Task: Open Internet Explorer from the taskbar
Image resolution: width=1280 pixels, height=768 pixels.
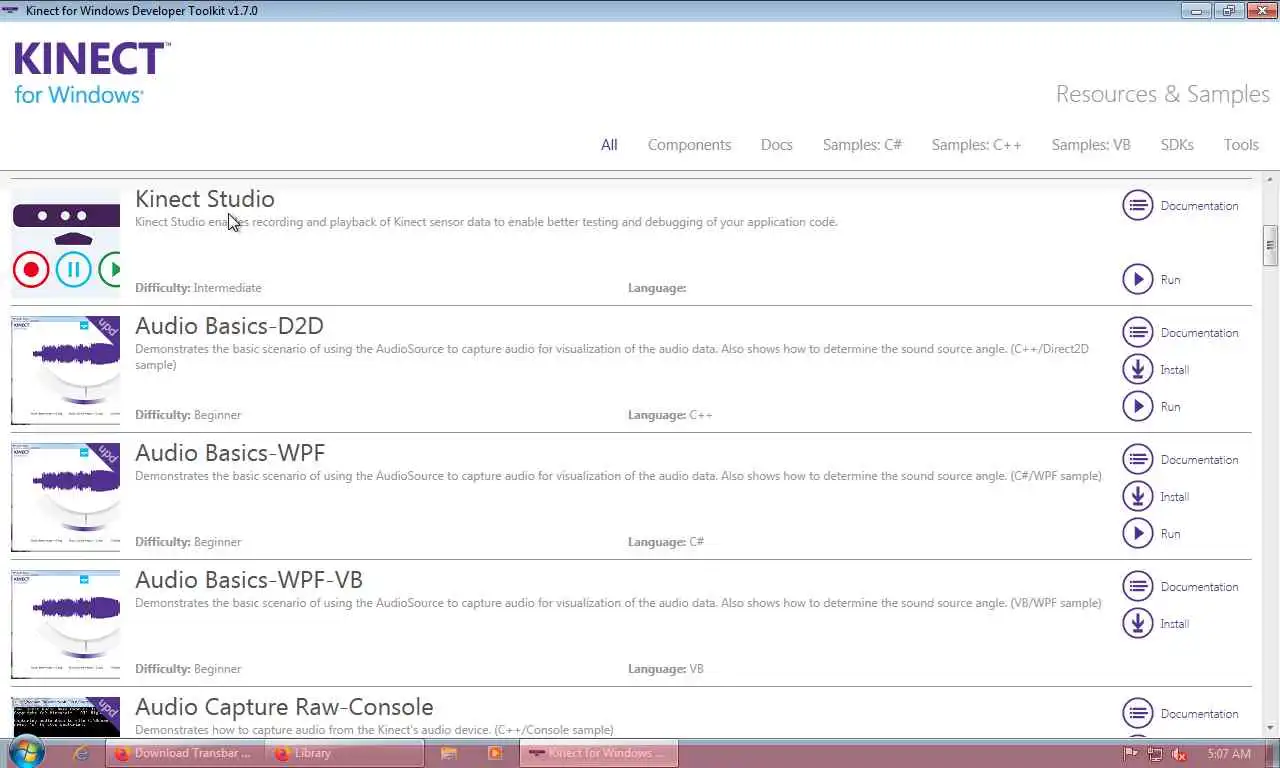Action: (81, 753)
